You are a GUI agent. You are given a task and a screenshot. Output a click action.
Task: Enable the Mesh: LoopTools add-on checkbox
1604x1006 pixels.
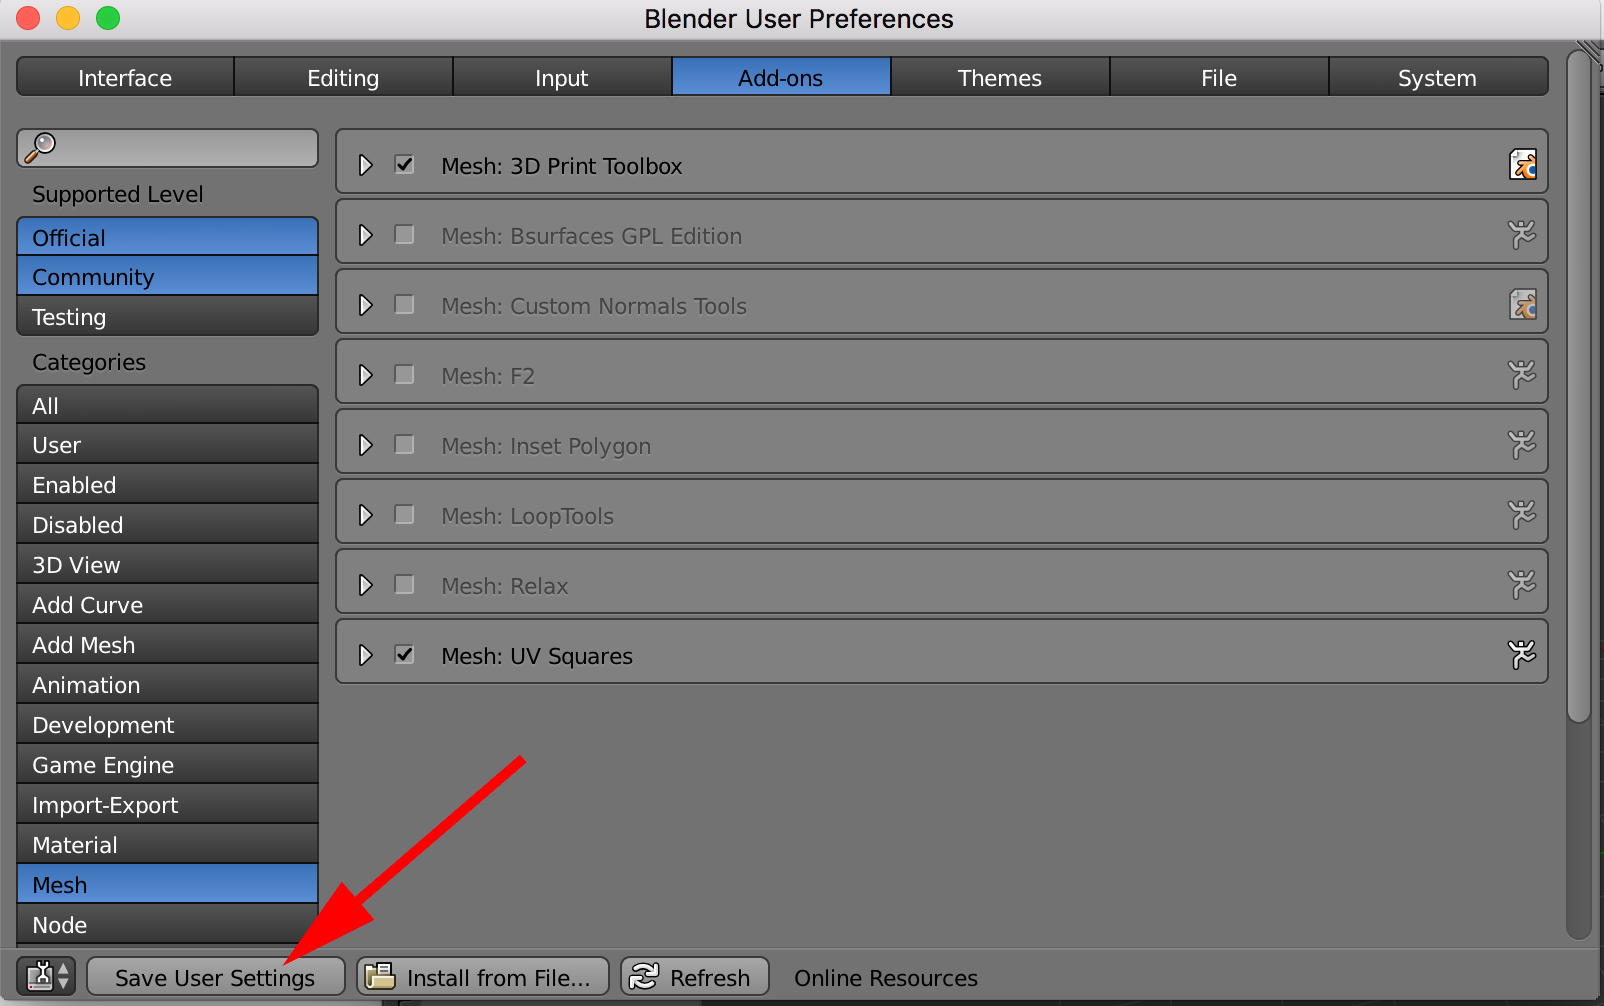pos(404,514)
